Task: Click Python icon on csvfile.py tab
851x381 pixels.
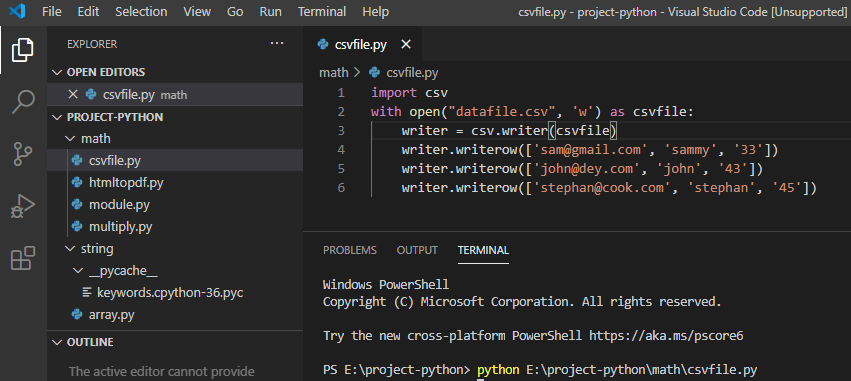Action: tap(324, 45)
